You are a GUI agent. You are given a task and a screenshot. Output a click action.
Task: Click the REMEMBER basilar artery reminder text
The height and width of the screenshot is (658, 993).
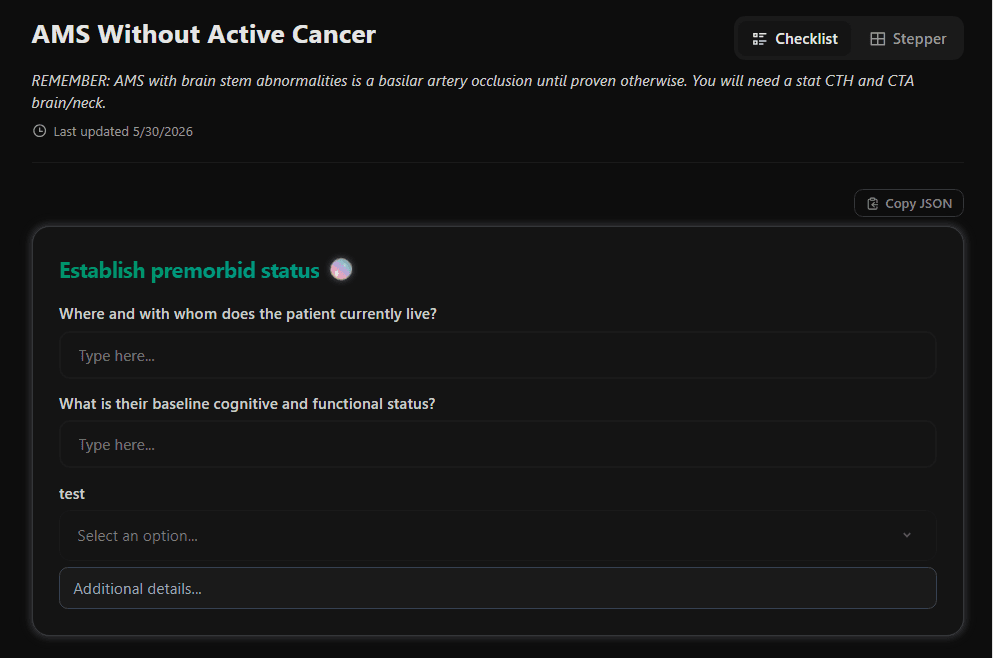pyautogui.click(x=473, y=92)
